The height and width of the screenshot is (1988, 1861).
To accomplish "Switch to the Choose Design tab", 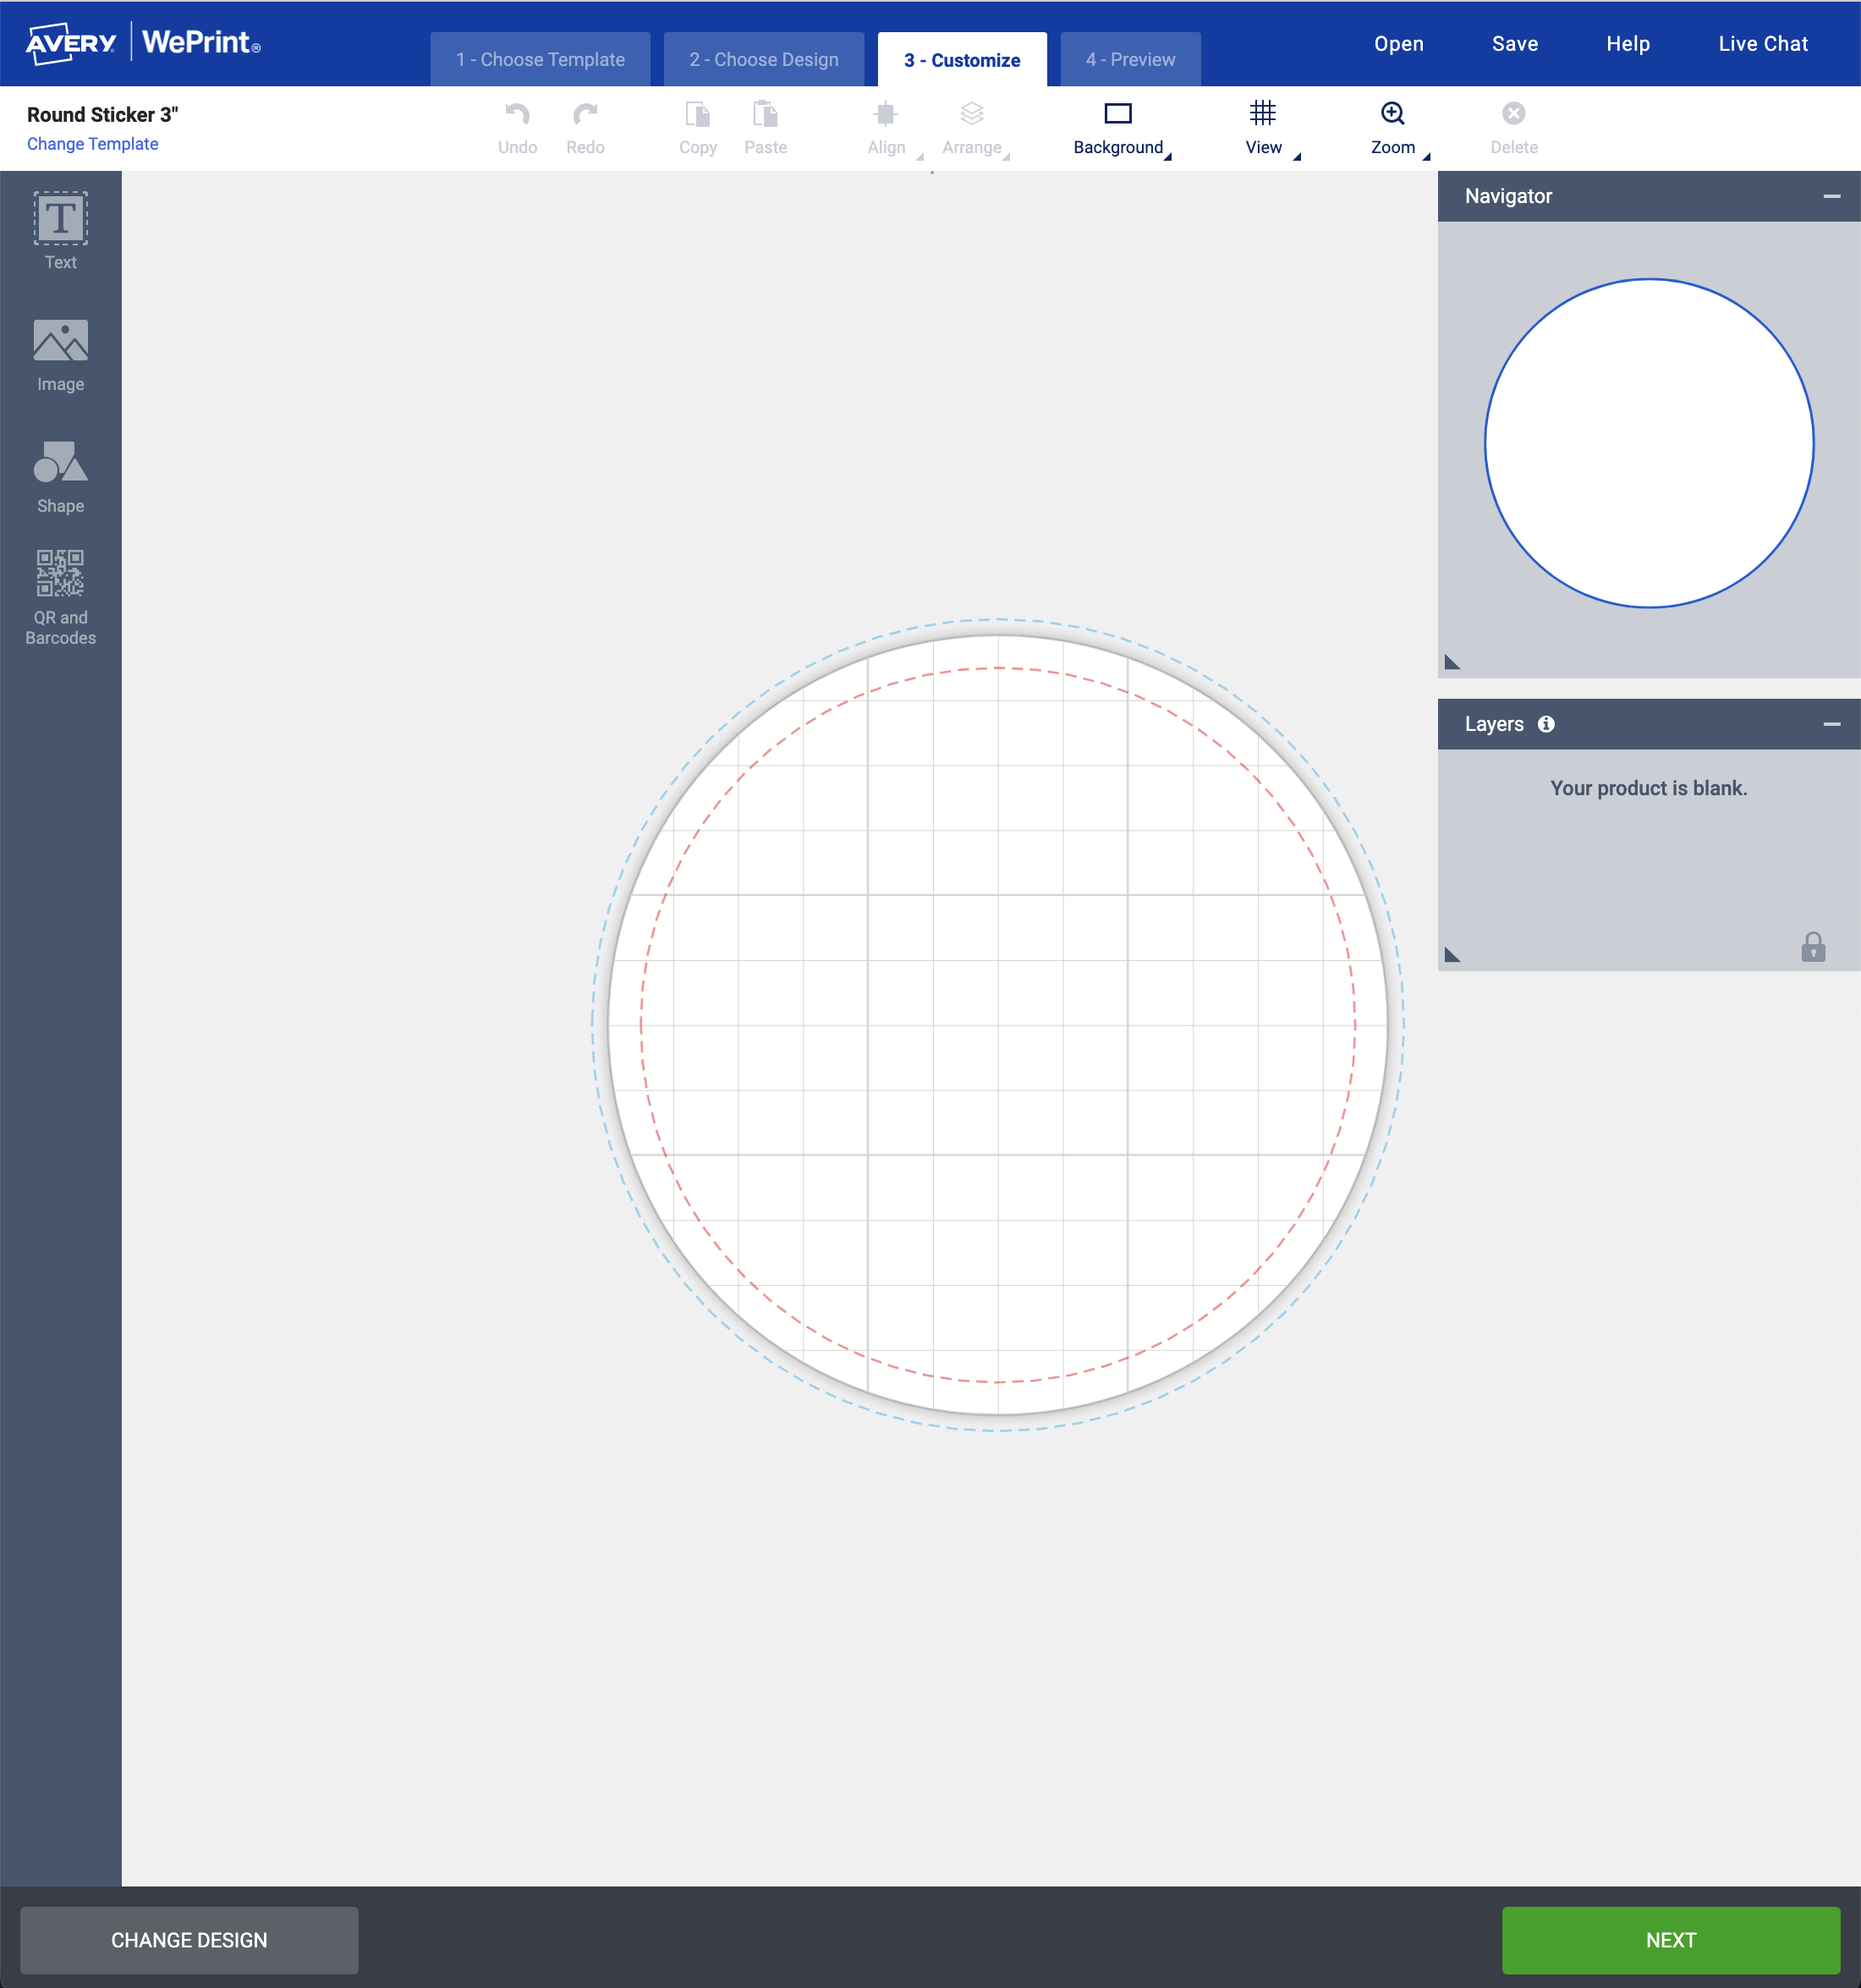I will pyautogui.click(x=763, y=59).
